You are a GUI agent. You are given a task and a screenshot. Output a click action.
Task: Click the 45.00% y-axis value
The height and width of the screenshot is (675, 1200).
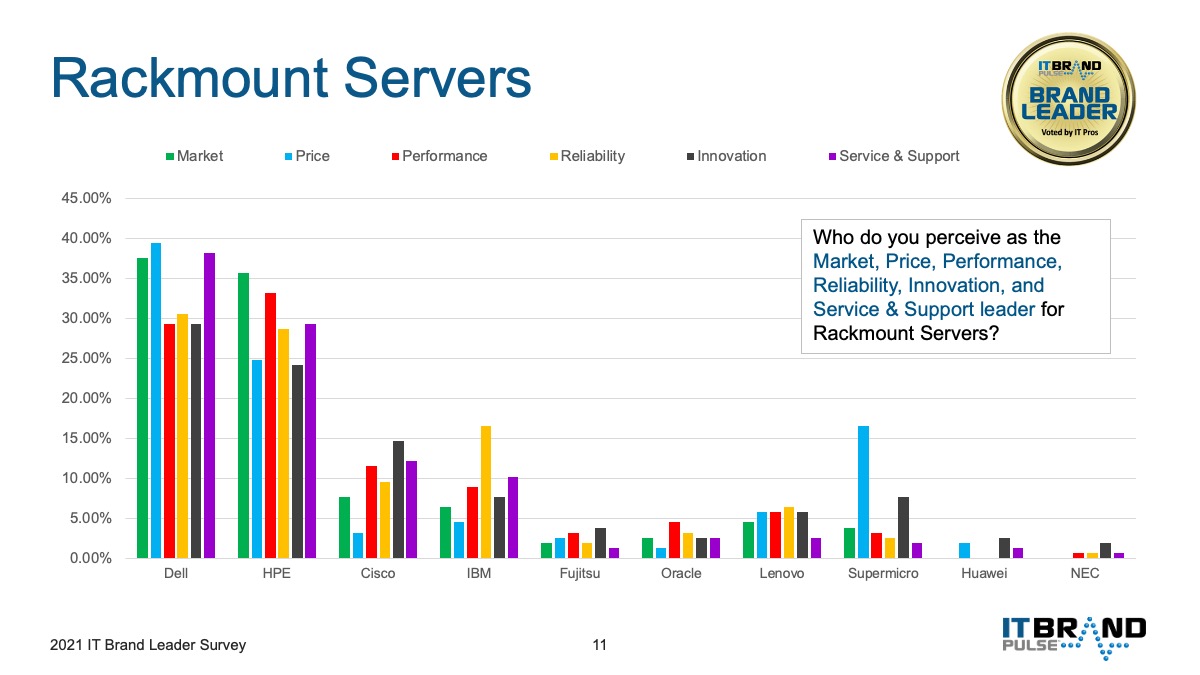88,198
